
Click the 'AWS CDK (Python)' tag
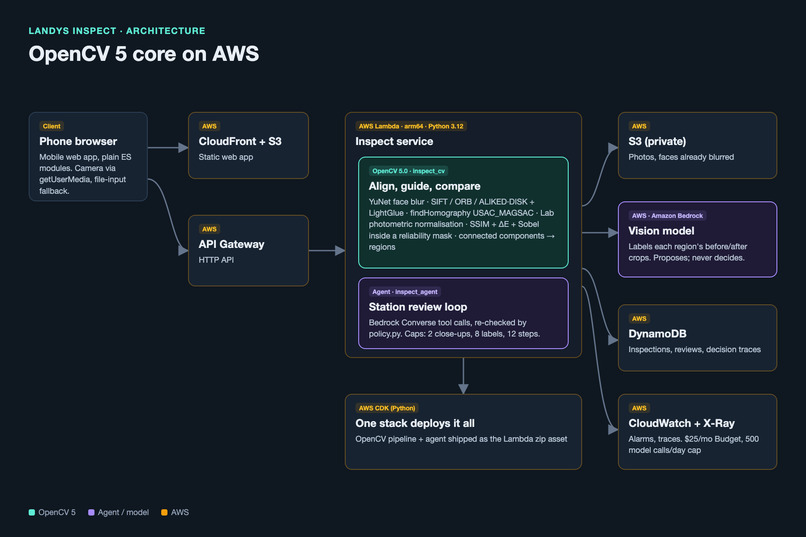(x=387, y=409)
